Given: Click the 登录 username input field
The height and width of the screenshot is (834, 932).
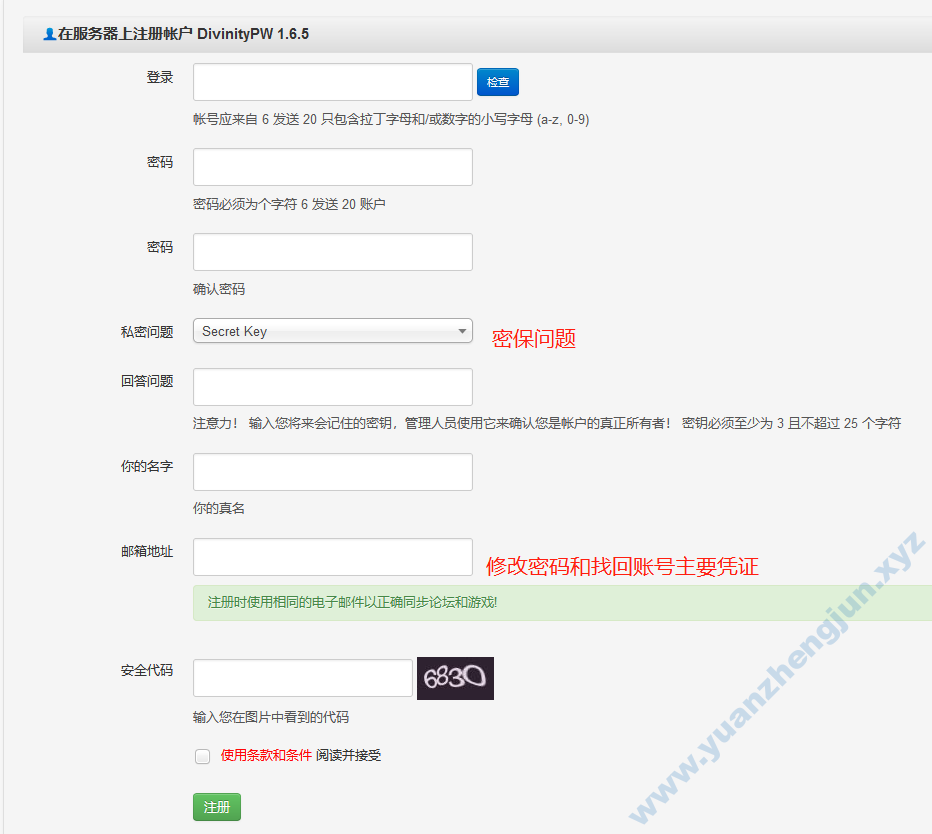Looking at the screenshot, I should click(x=332, y=82).
